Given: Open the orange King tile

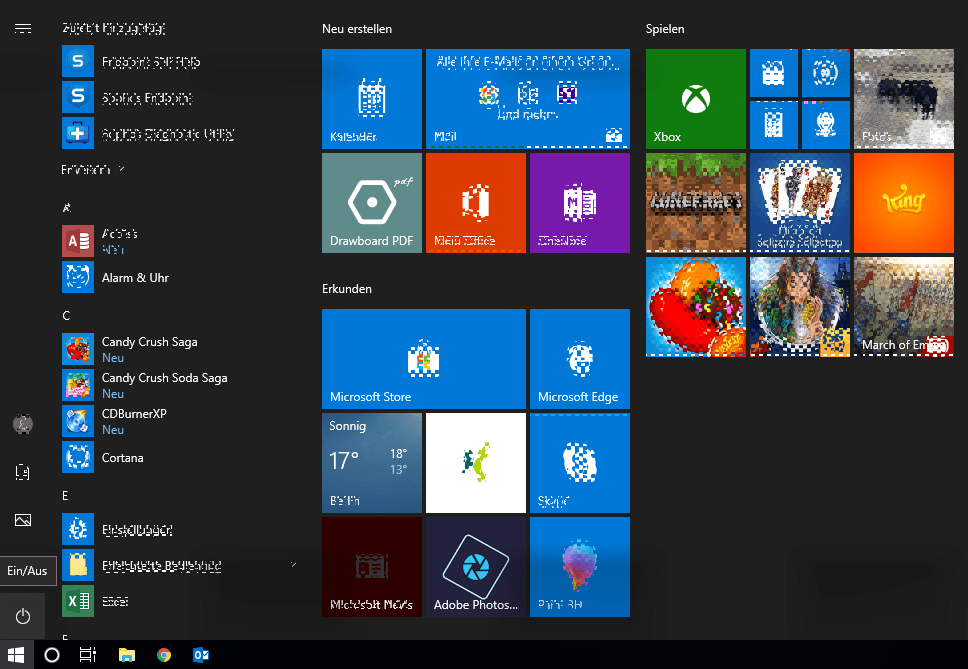Looking at the screenshot, I should pos(904,203).
